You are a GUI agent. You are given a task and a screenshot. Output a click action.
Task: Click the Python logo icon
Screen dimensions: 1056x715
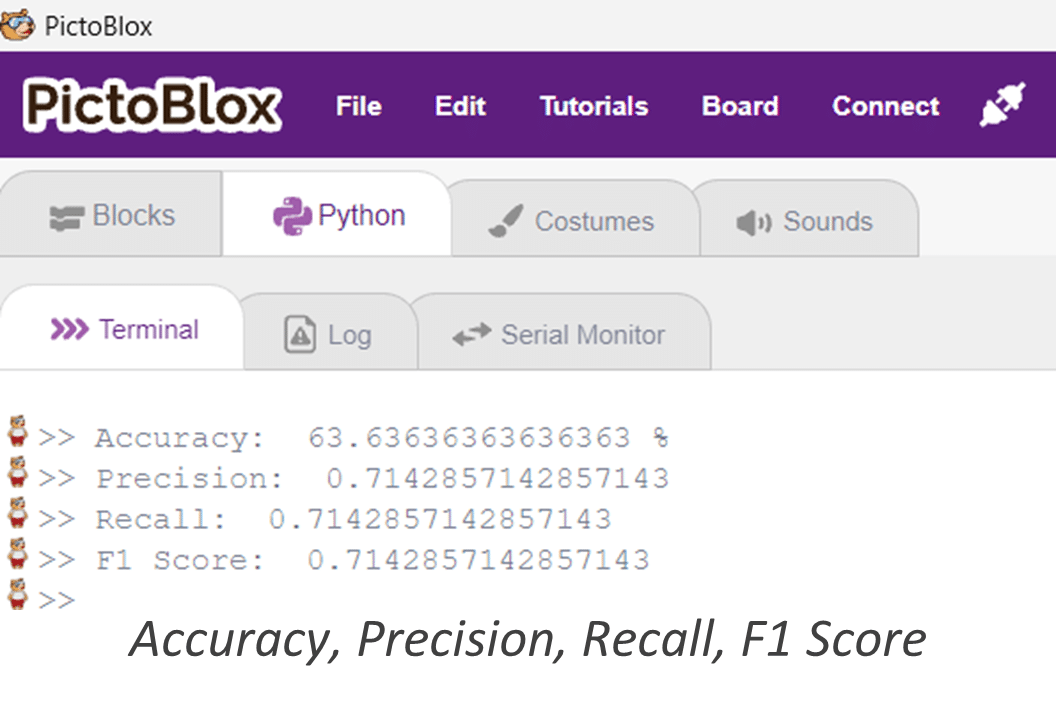pos(292,216)
